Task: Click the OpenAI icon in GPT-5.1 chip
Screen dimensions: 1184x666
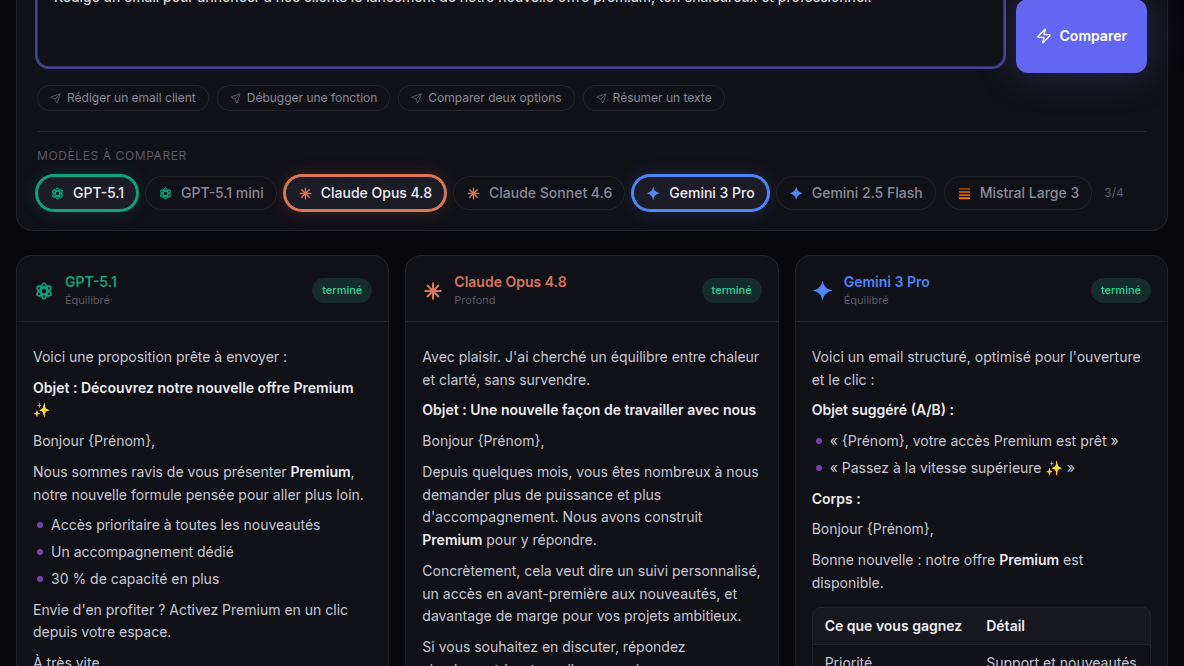Action: coord(57,194)
